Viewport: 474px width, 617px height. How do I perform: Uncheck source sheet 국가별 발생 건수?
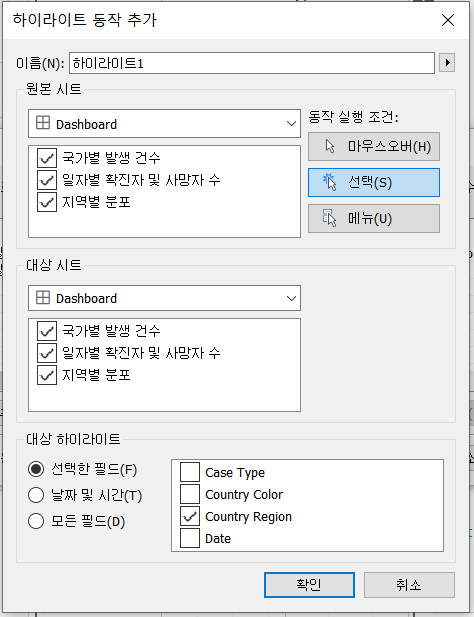47,158
